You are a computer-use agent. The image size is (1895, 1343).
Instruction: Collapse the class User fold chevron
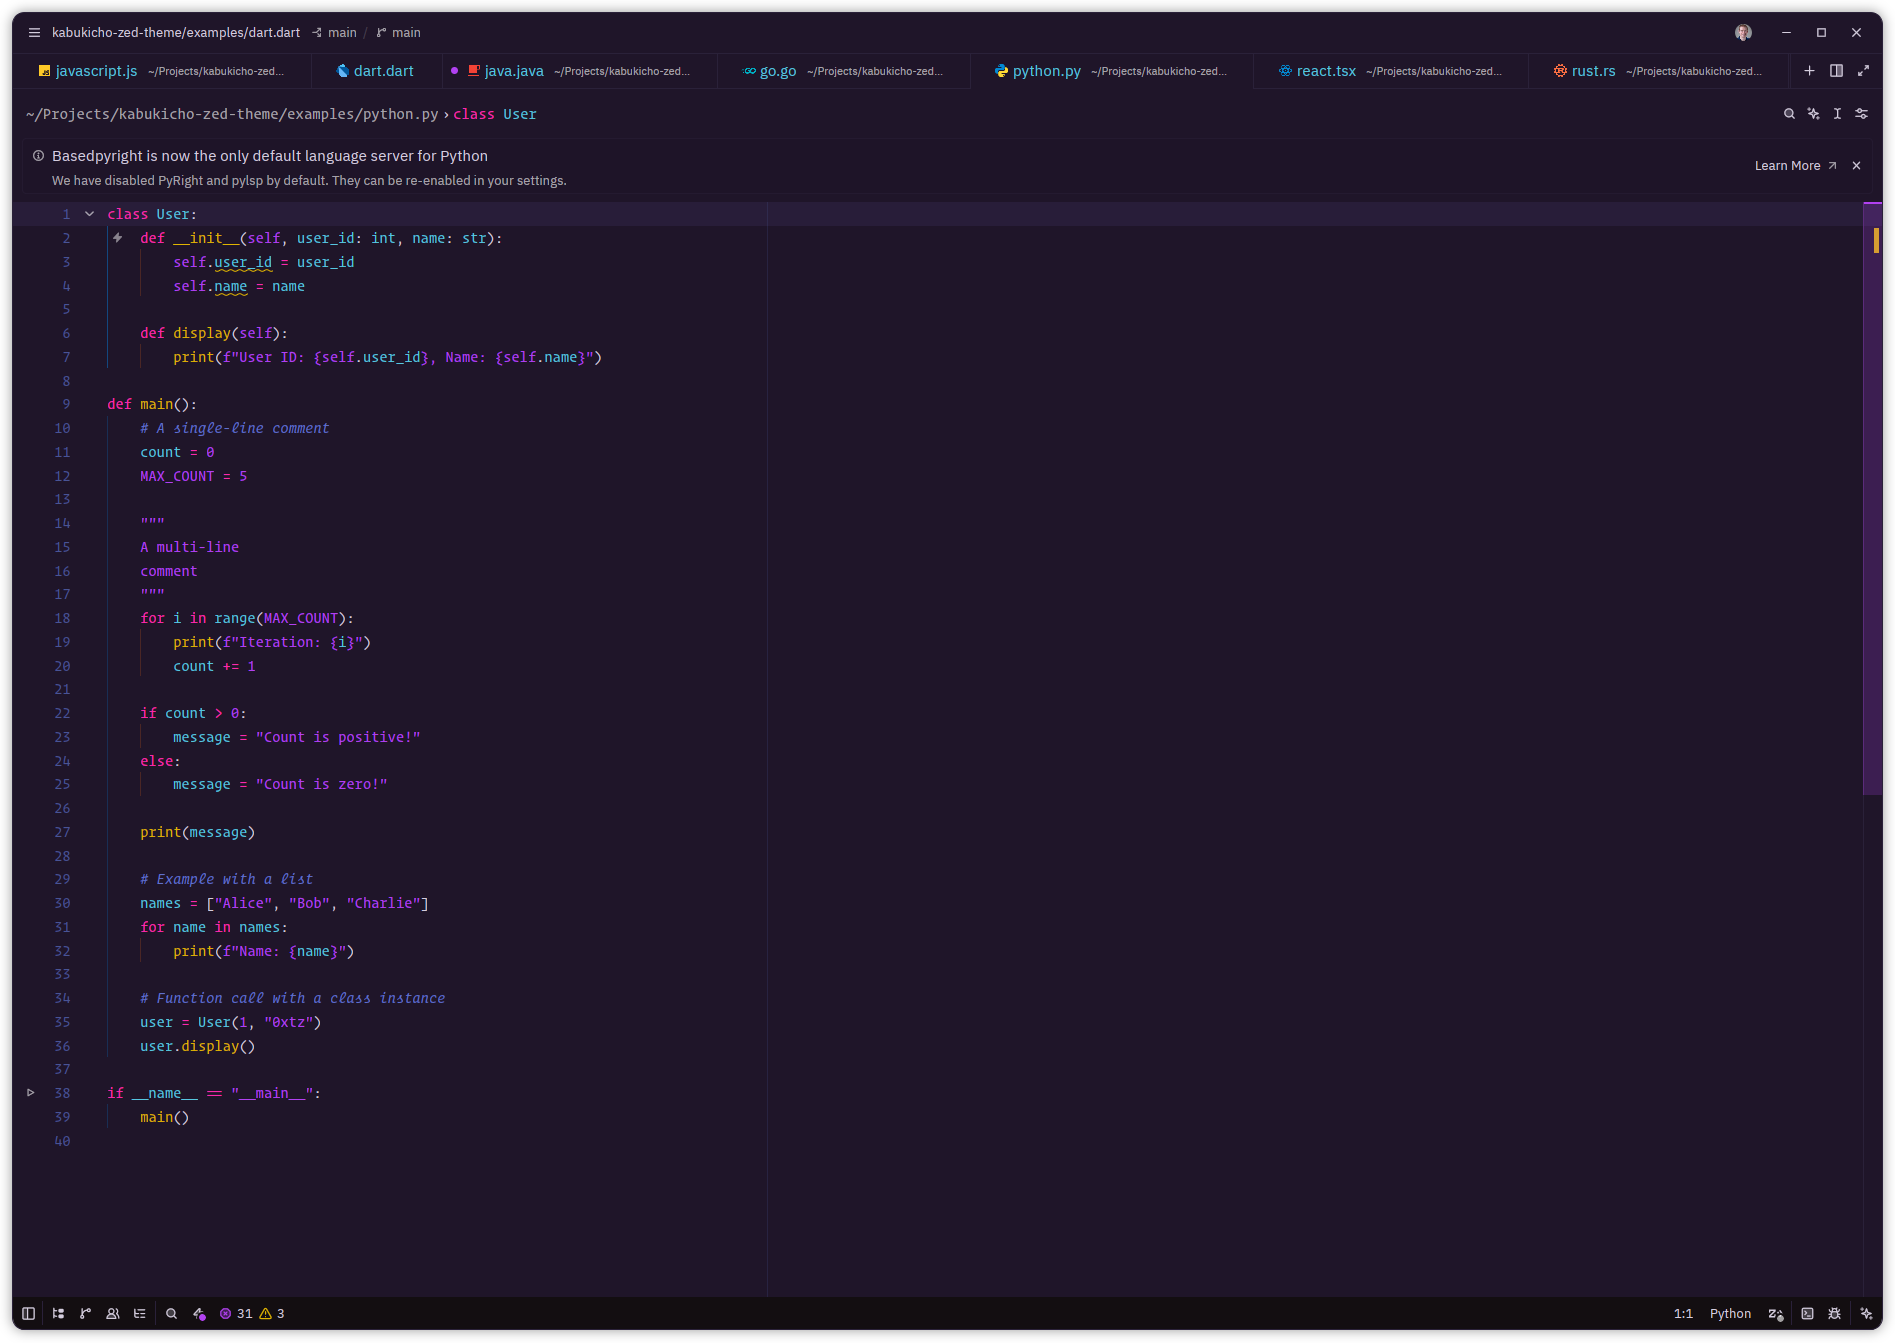coord(90,214)
